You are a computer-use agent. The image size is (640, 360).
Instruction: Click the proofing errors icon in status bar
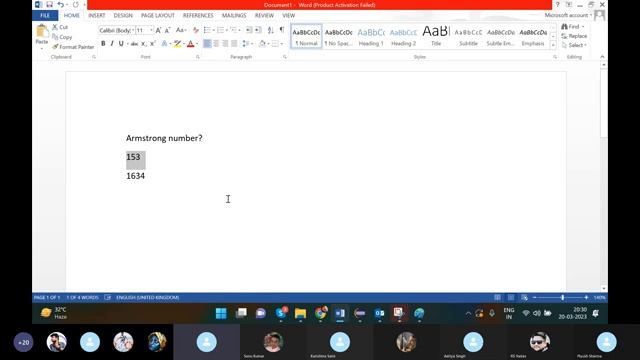click(107, 298)
